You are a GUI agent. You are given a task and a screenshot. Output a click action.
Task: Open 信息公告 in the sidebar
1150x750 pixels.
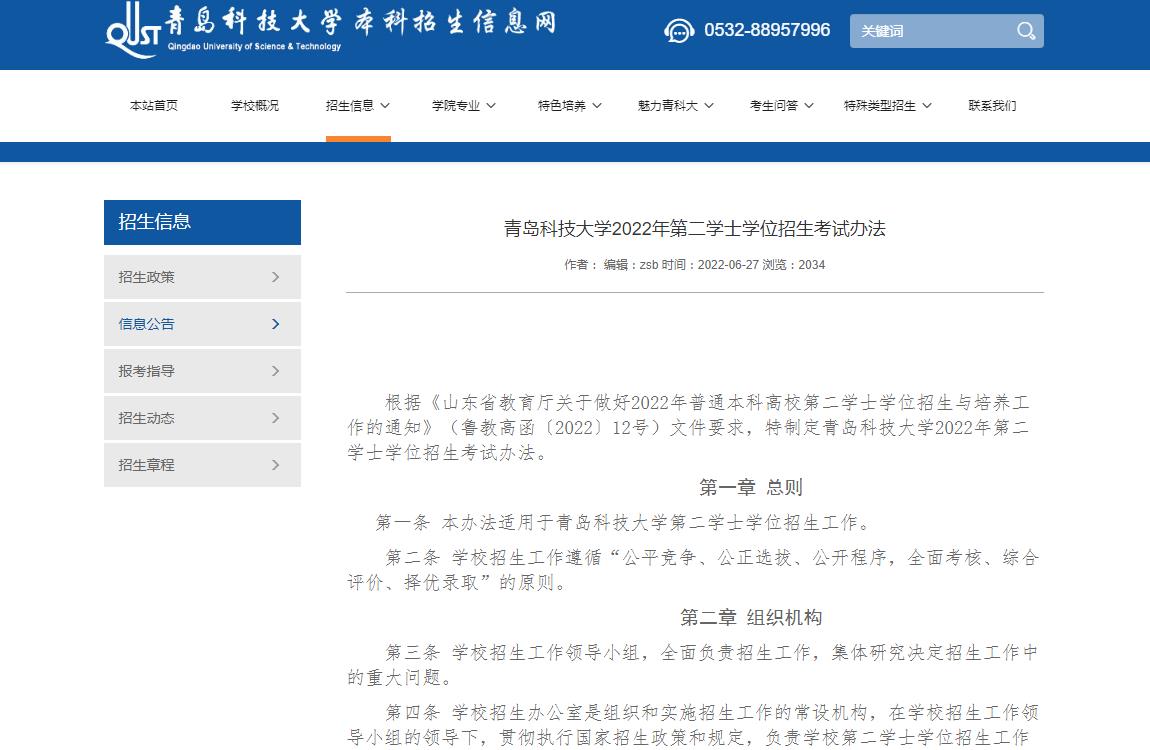click(202, 324)
